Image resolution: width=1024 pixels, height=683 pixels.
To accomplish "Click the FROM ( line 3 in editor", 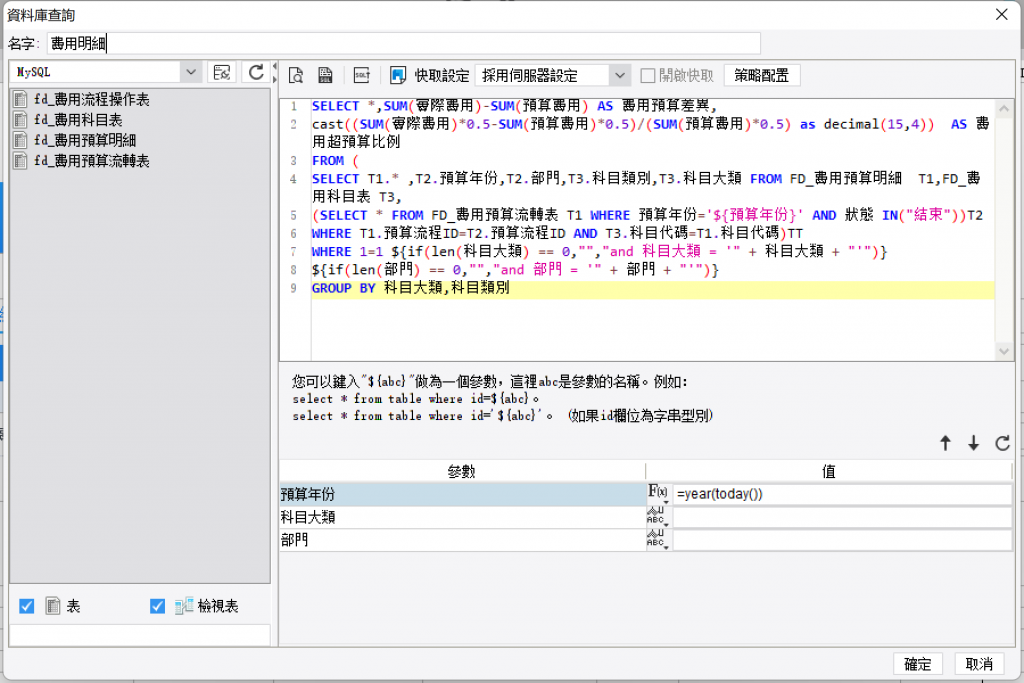I will point(335,161).
